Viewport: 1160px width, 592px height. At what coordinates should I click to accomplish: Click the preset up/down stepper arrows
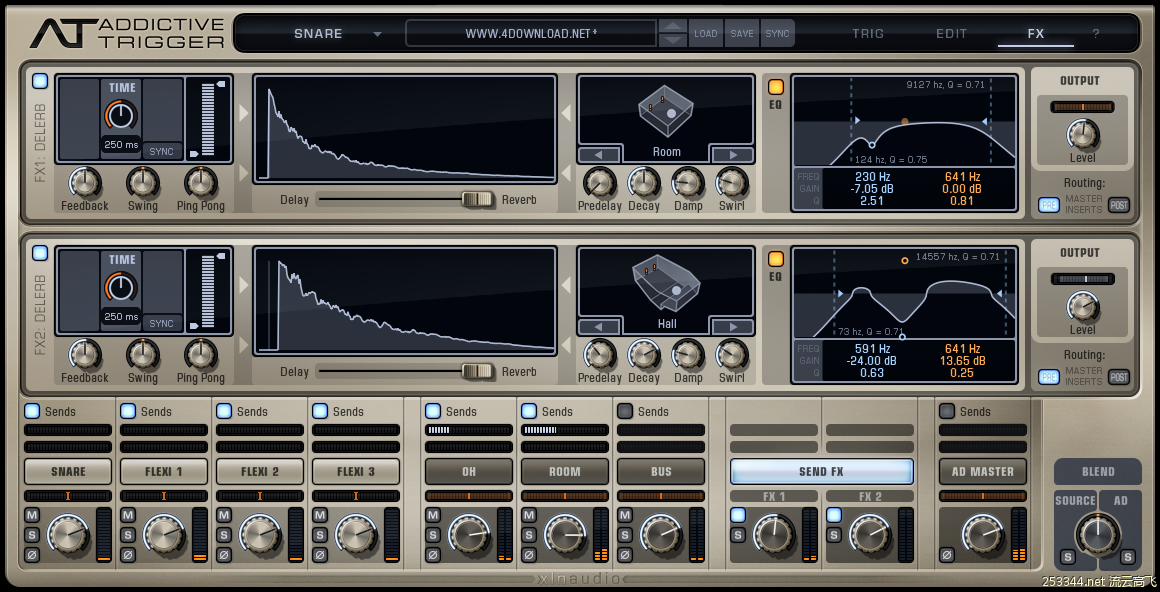(x=672, y=33)
